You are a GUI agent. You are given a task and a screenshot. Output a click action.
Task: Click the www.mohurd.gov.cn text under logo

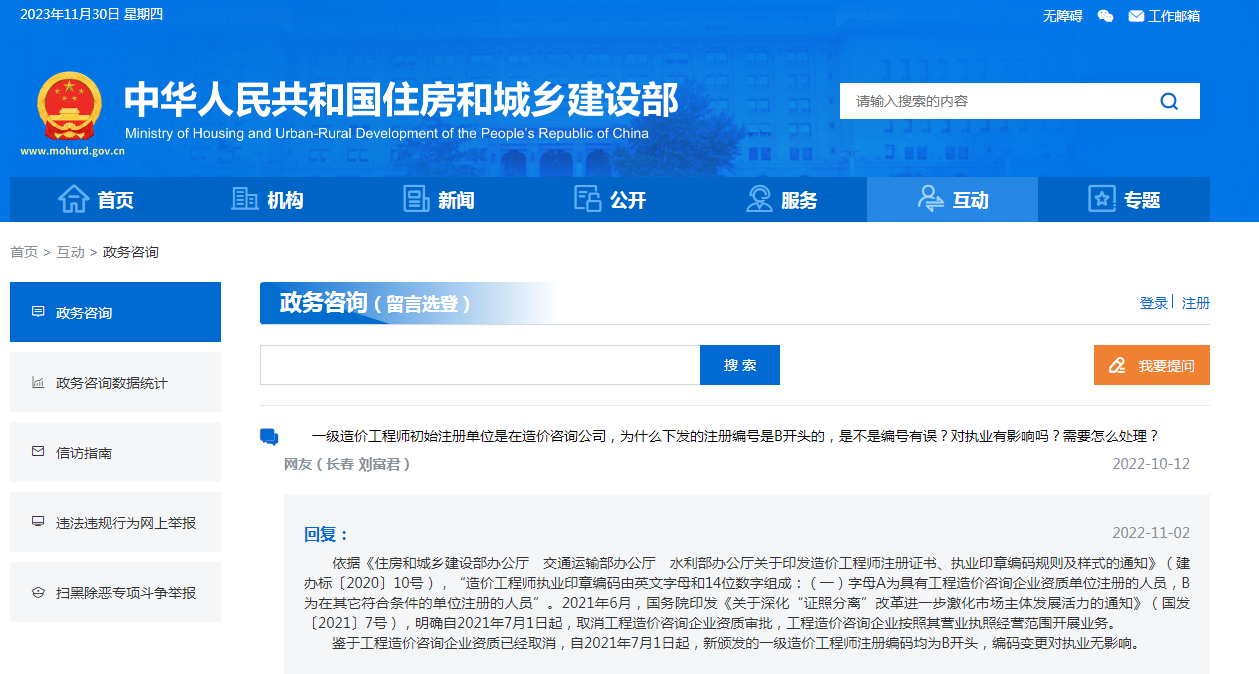(x=72, y=152)
